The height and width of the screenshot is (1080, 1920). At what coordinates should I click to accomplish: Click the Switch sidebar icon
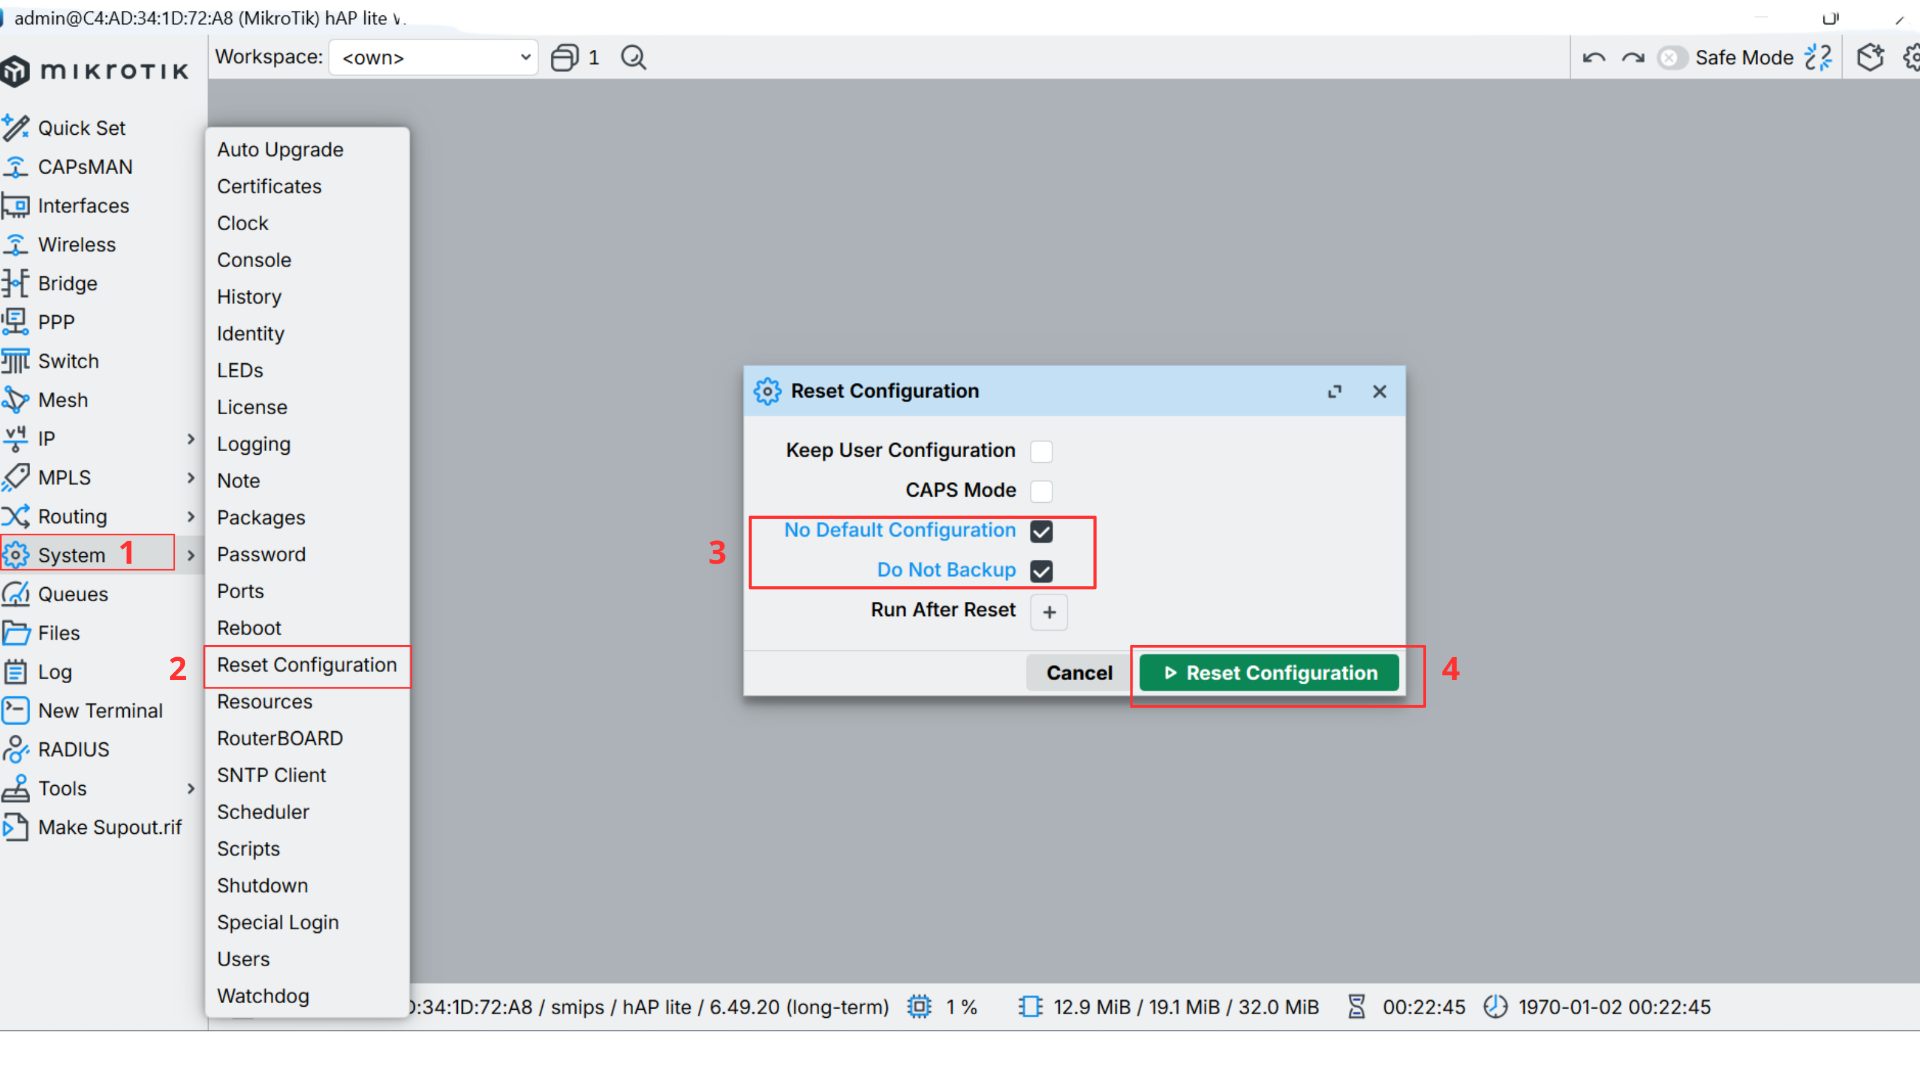(x=16, y=361)
